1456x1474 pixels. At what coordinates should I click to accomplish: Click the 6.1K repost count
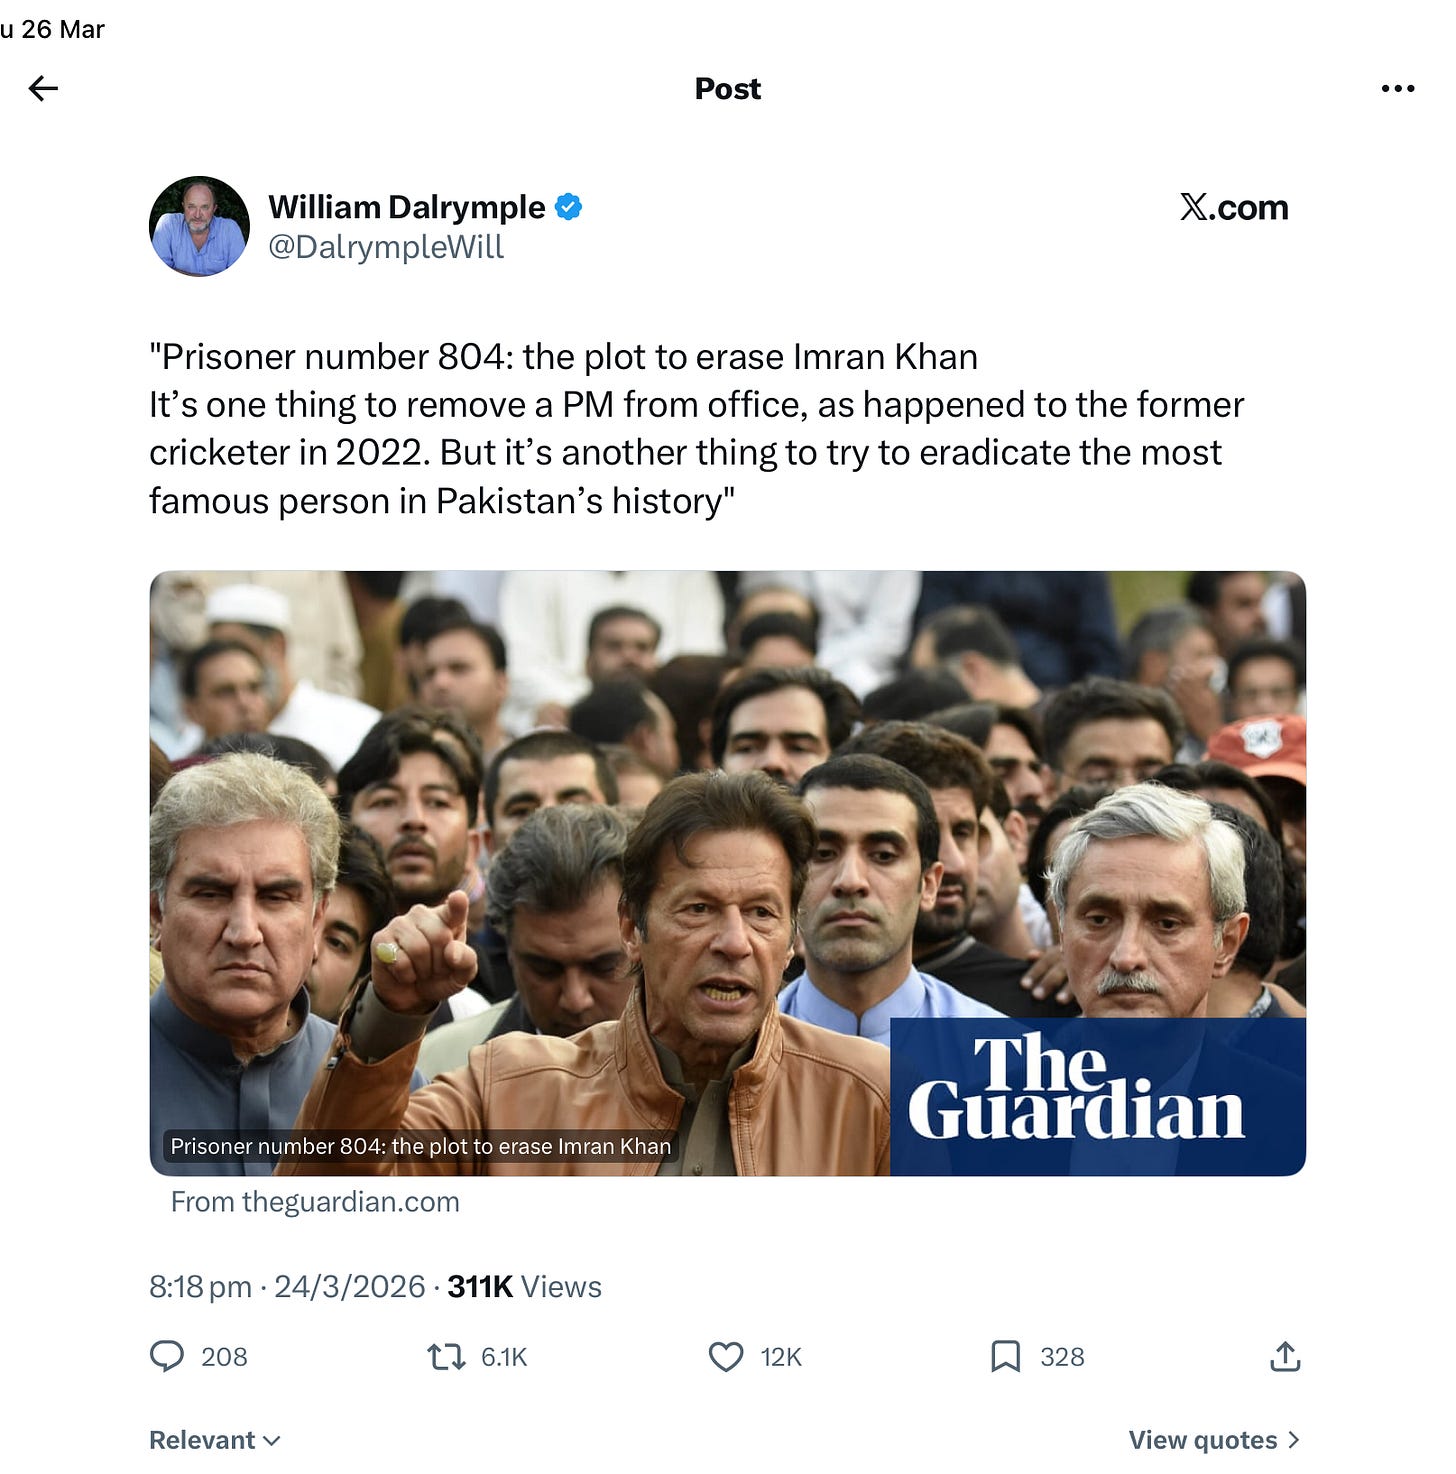(504, 1357)
